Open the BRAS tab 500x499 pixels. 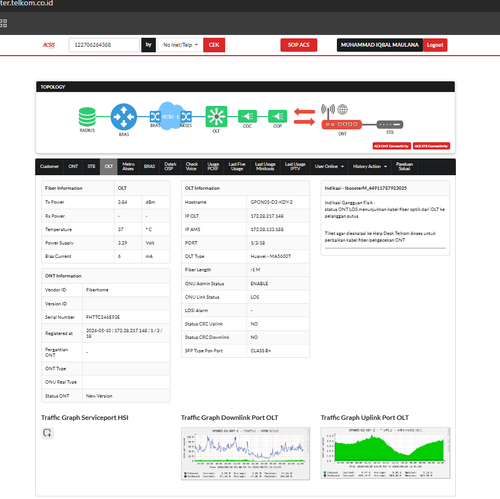coord(149,166)
